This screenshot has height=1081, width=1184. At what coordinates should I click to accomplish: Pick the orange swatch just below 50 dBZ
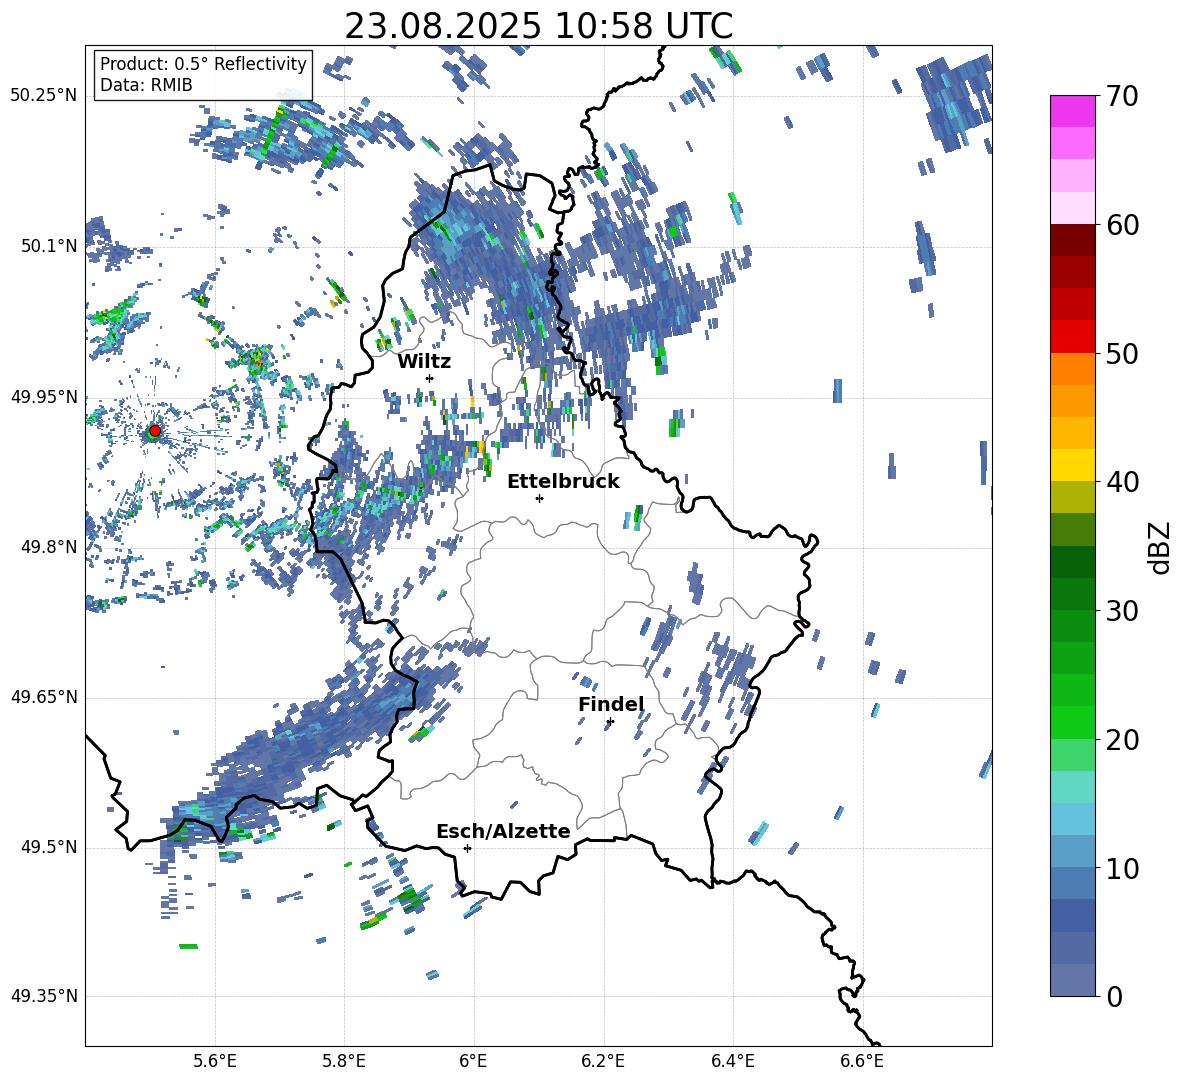click(1072, 369)
